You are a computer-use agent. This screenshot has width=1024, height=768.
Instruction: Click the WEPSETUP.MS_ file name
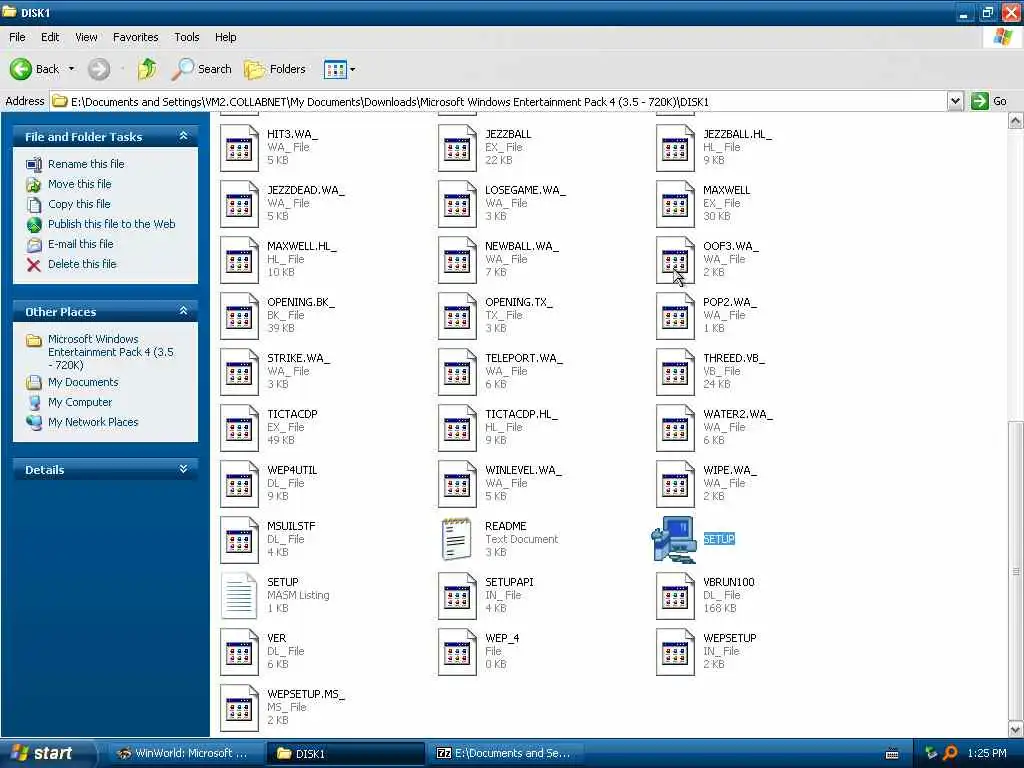coord(306,694)
